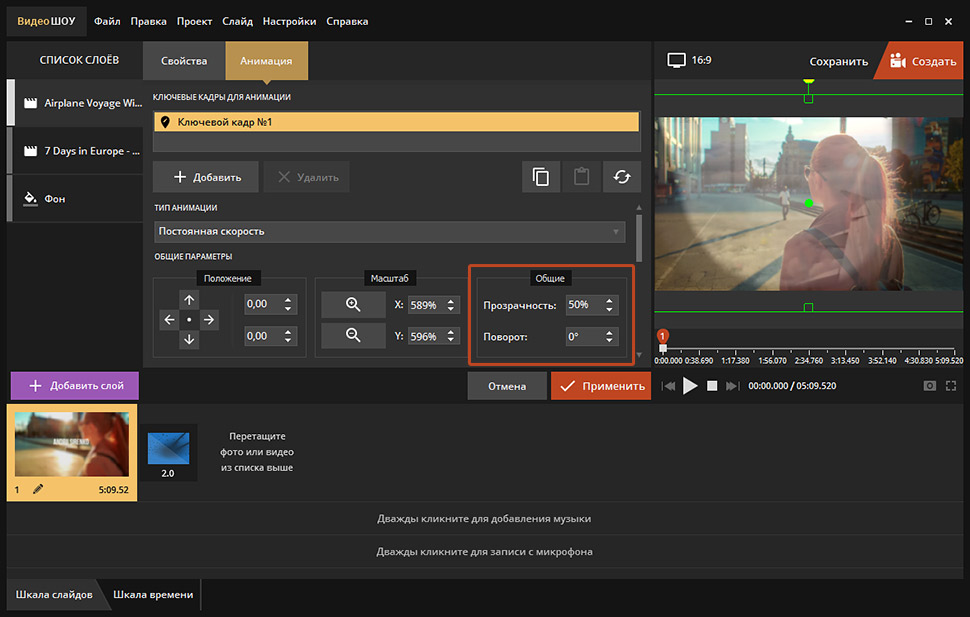Click the green center handle in preview

coord(809,203)
